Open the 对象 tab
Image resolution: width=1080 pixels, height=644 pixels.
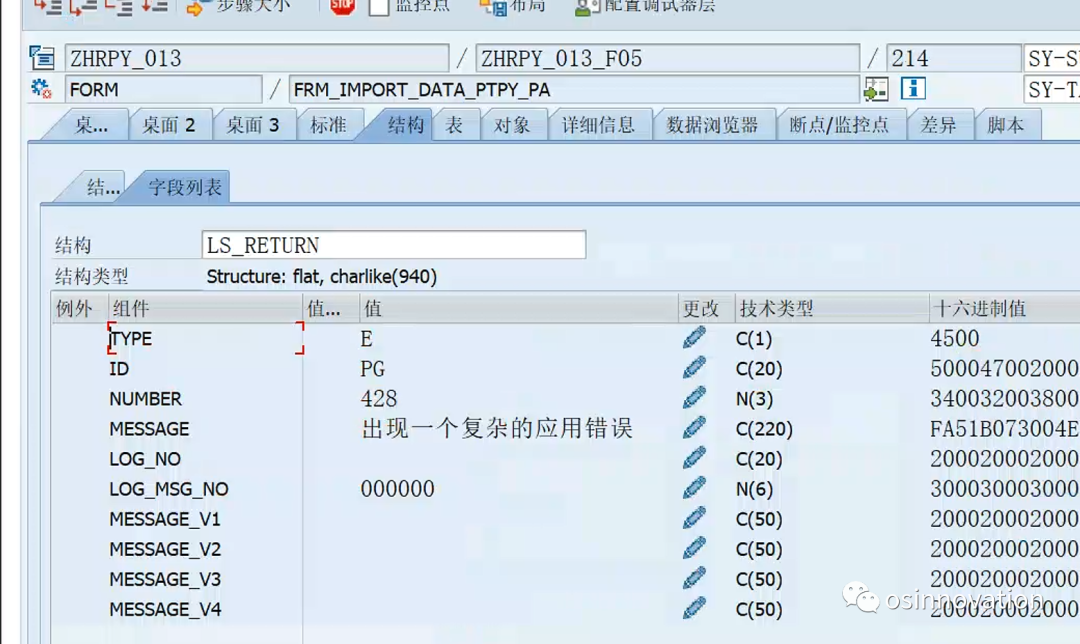coord(512,125)
